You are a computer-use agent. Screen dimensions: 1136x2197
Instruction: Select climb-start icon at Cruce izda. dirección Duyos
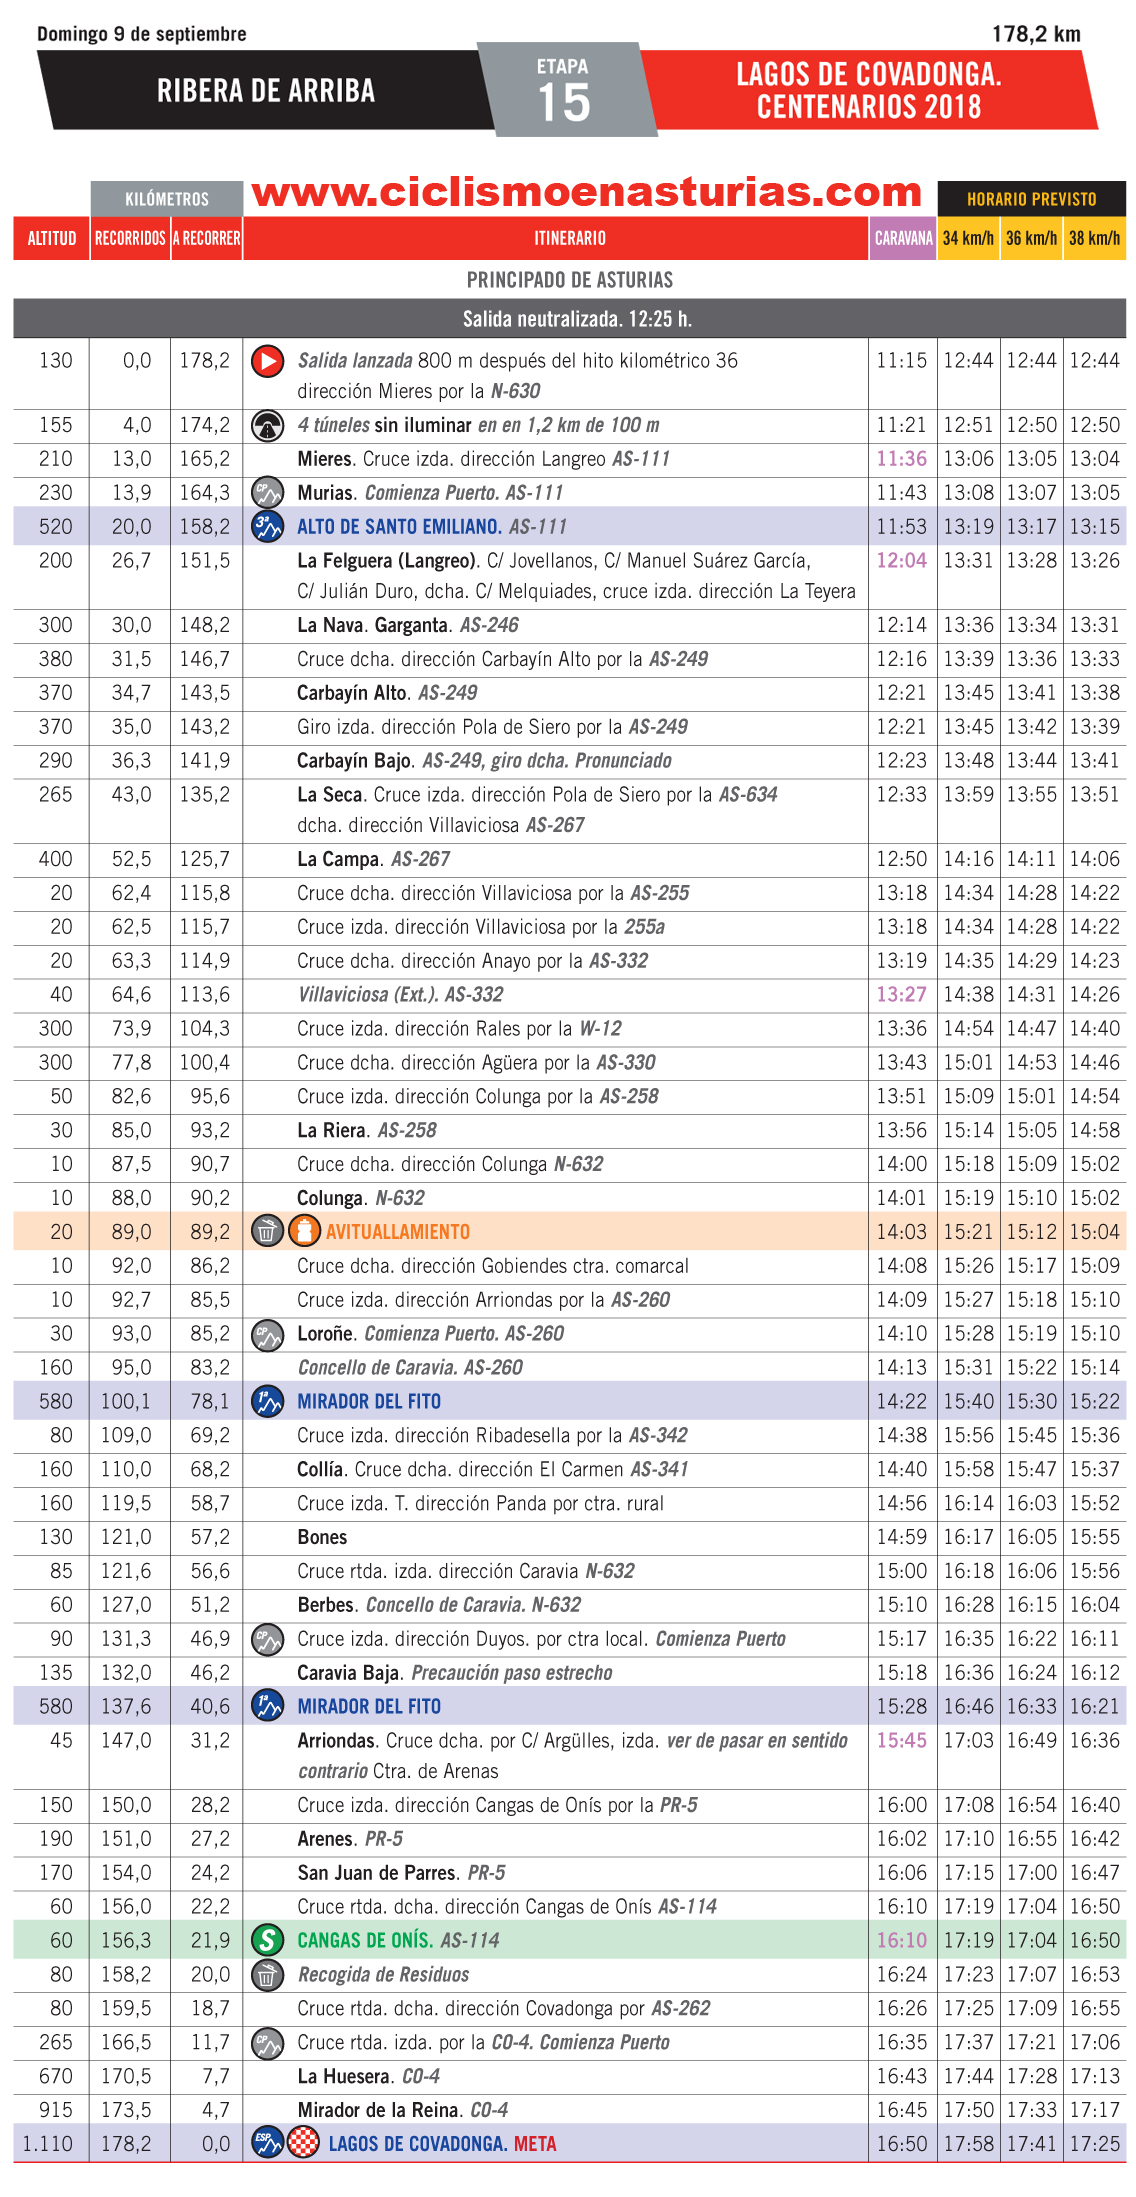267,1640
